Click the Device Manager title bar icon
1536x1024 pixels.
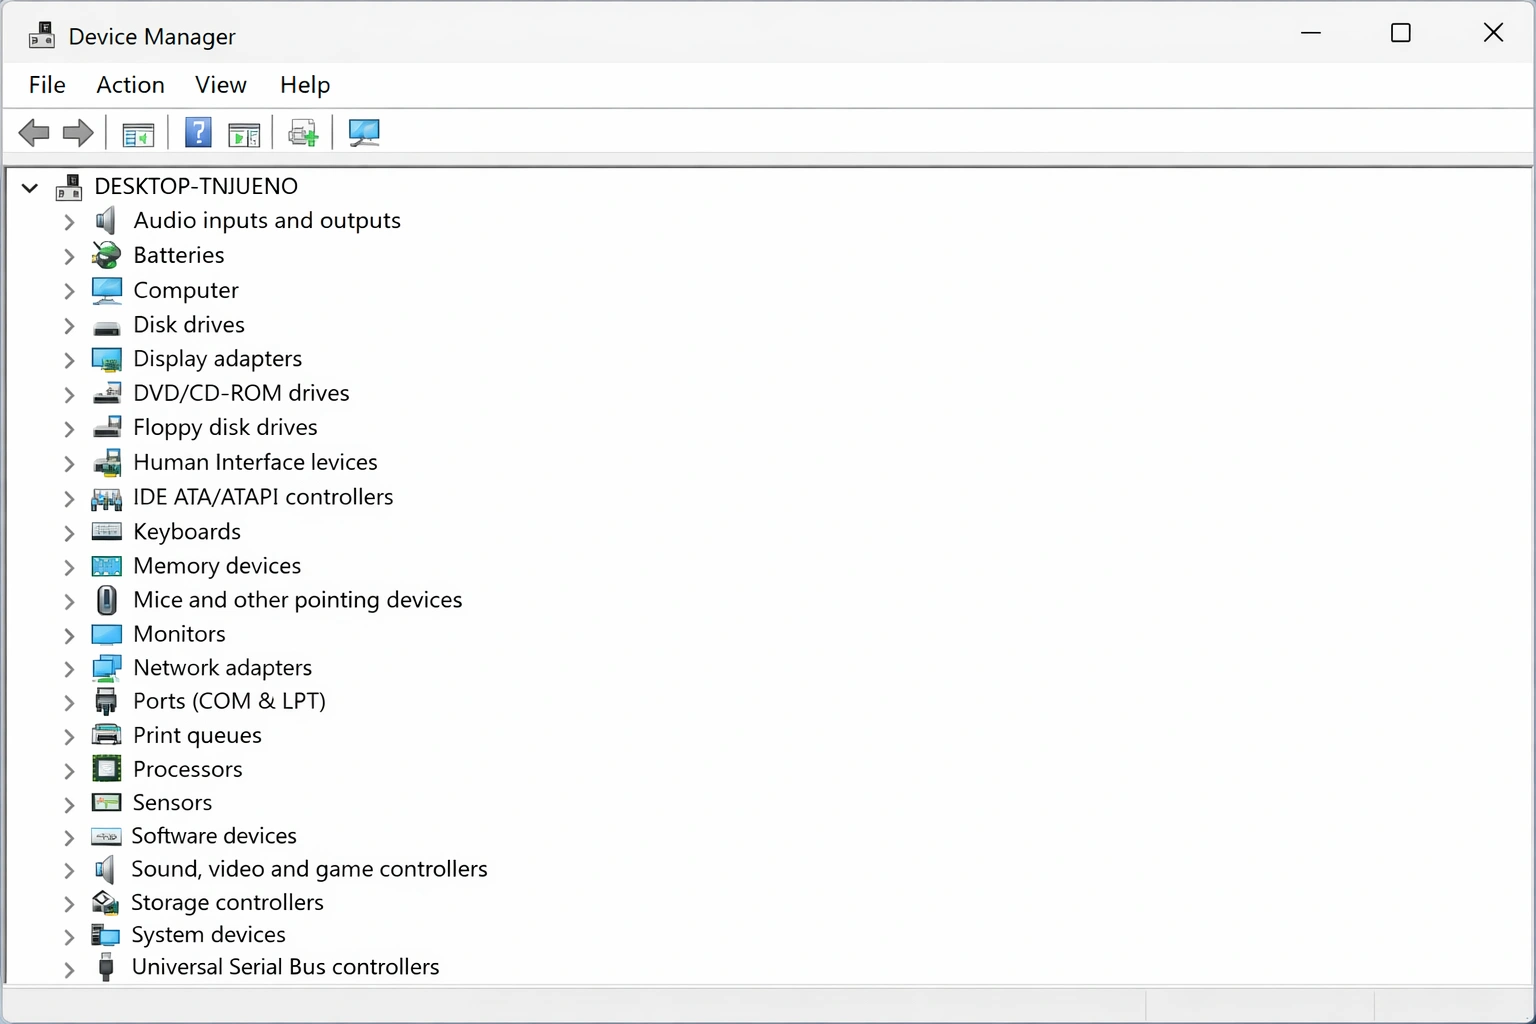(41, 33)
